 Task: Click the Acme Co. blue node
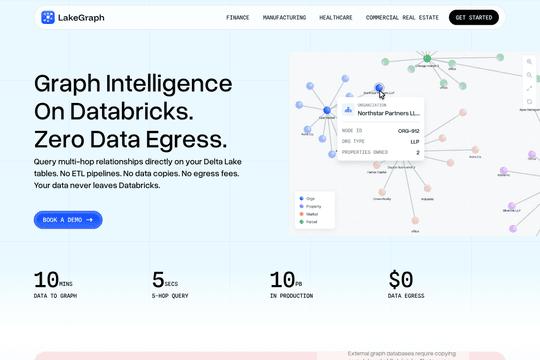[x=307, y=130]
